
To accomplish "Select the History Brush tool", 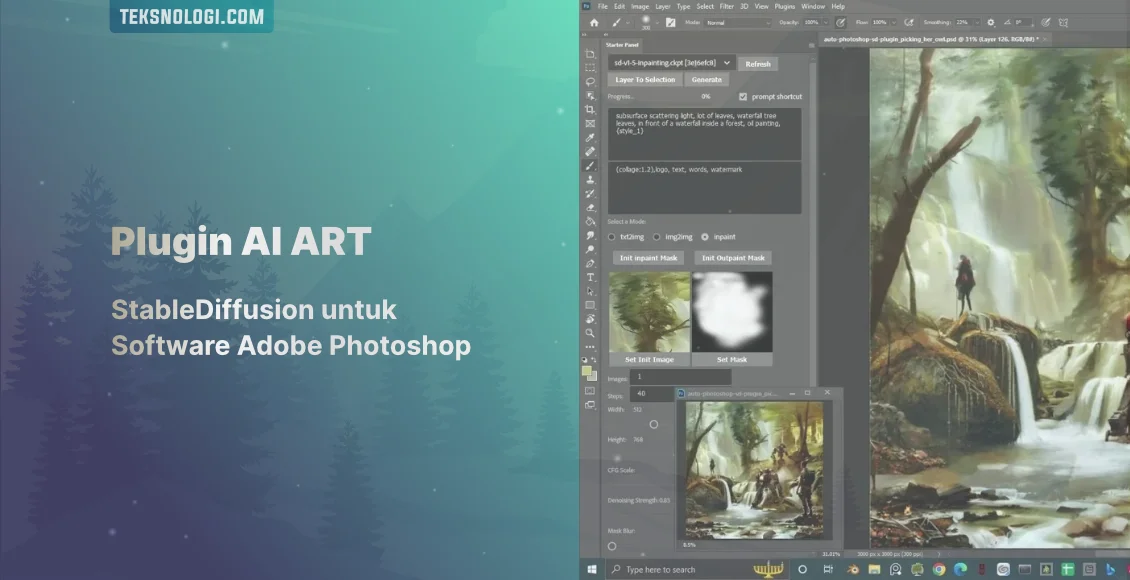I will [x=590, y=194].
